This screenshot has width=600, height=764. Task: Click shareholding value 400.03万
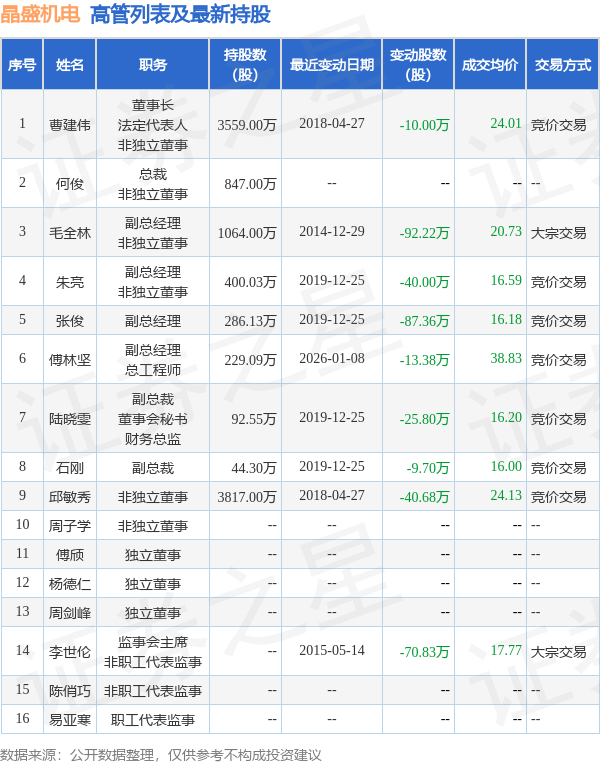coord(250,282)
